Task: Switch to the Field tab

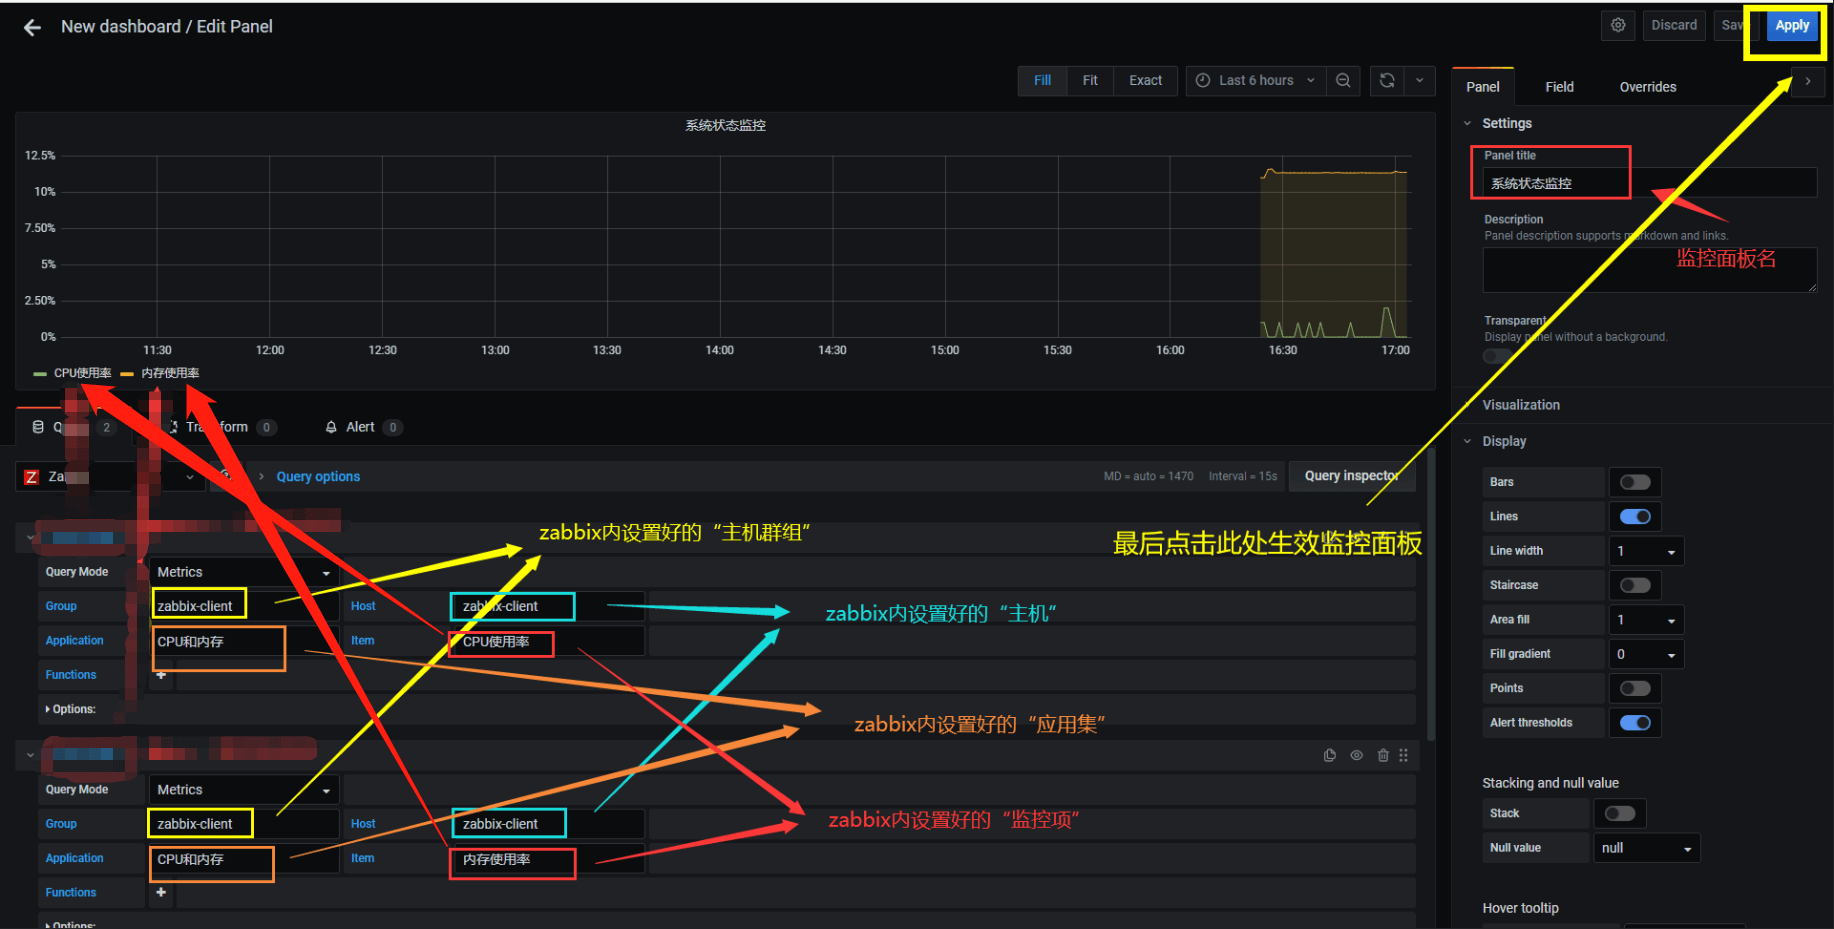Action: click(x=1559, y=87)
